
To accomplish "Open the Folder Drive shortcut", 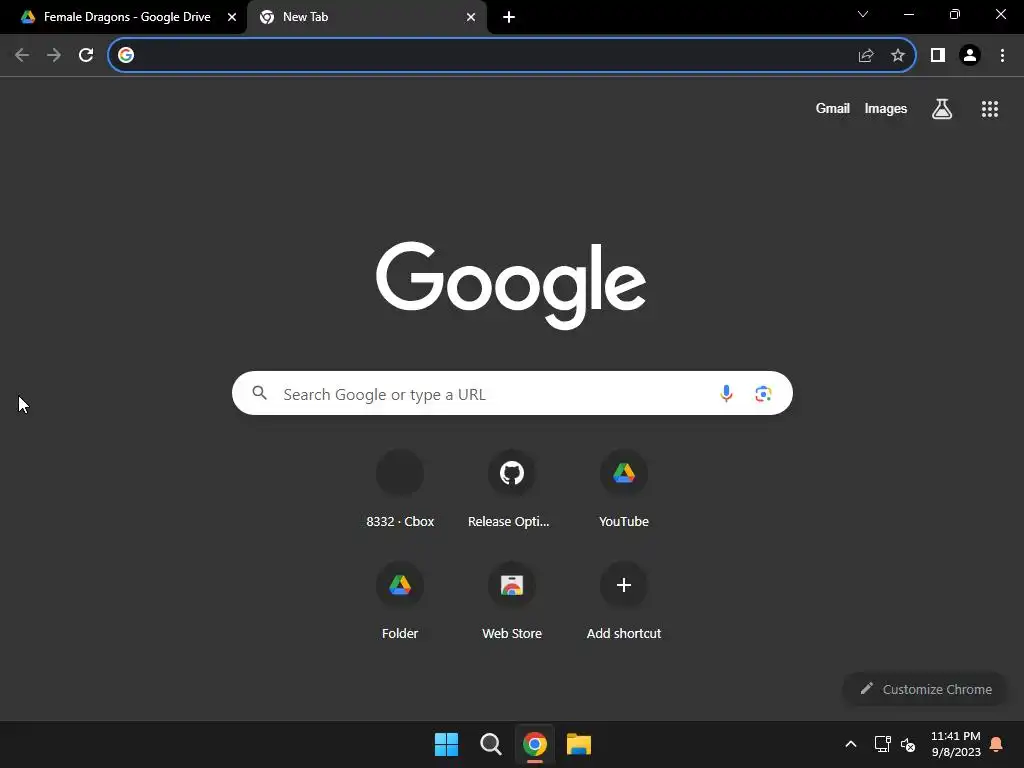I will [400, 601].
